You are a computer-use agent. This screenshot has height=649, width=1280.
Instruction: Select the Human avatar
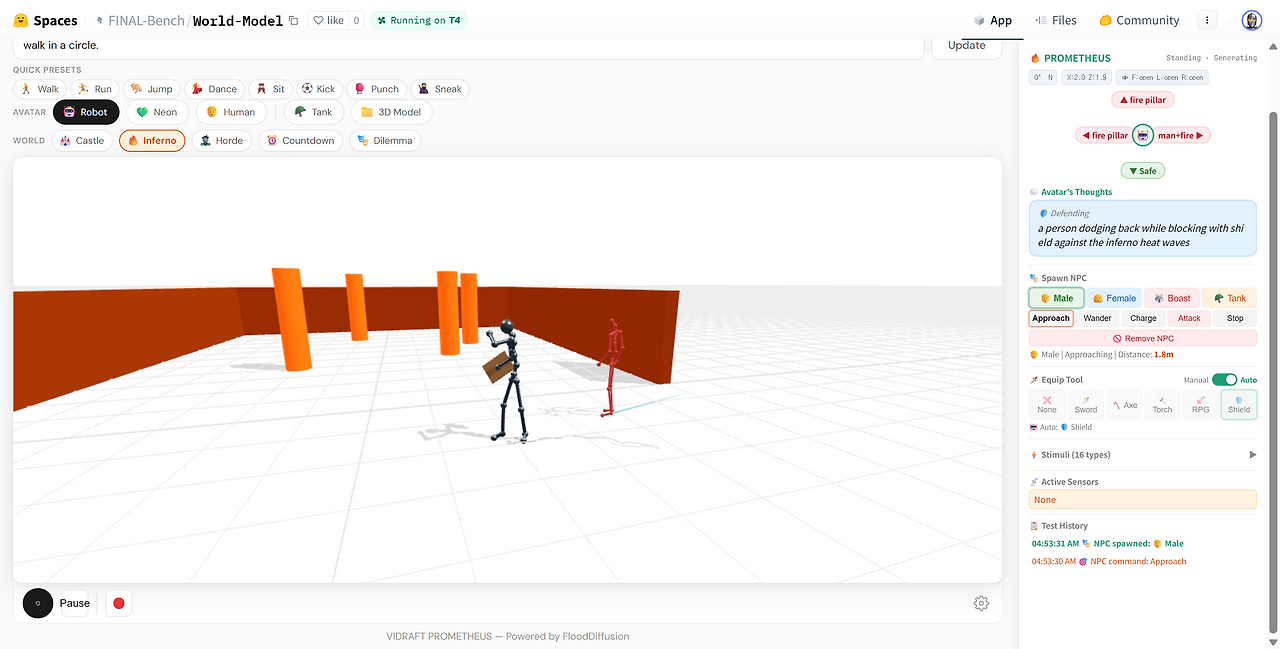click(230, 112)
